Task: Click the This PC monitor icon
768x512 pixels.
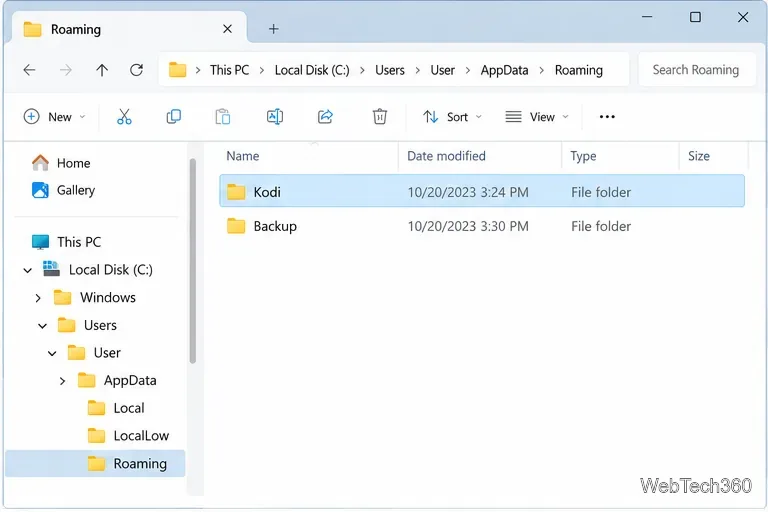Action: 40,242
